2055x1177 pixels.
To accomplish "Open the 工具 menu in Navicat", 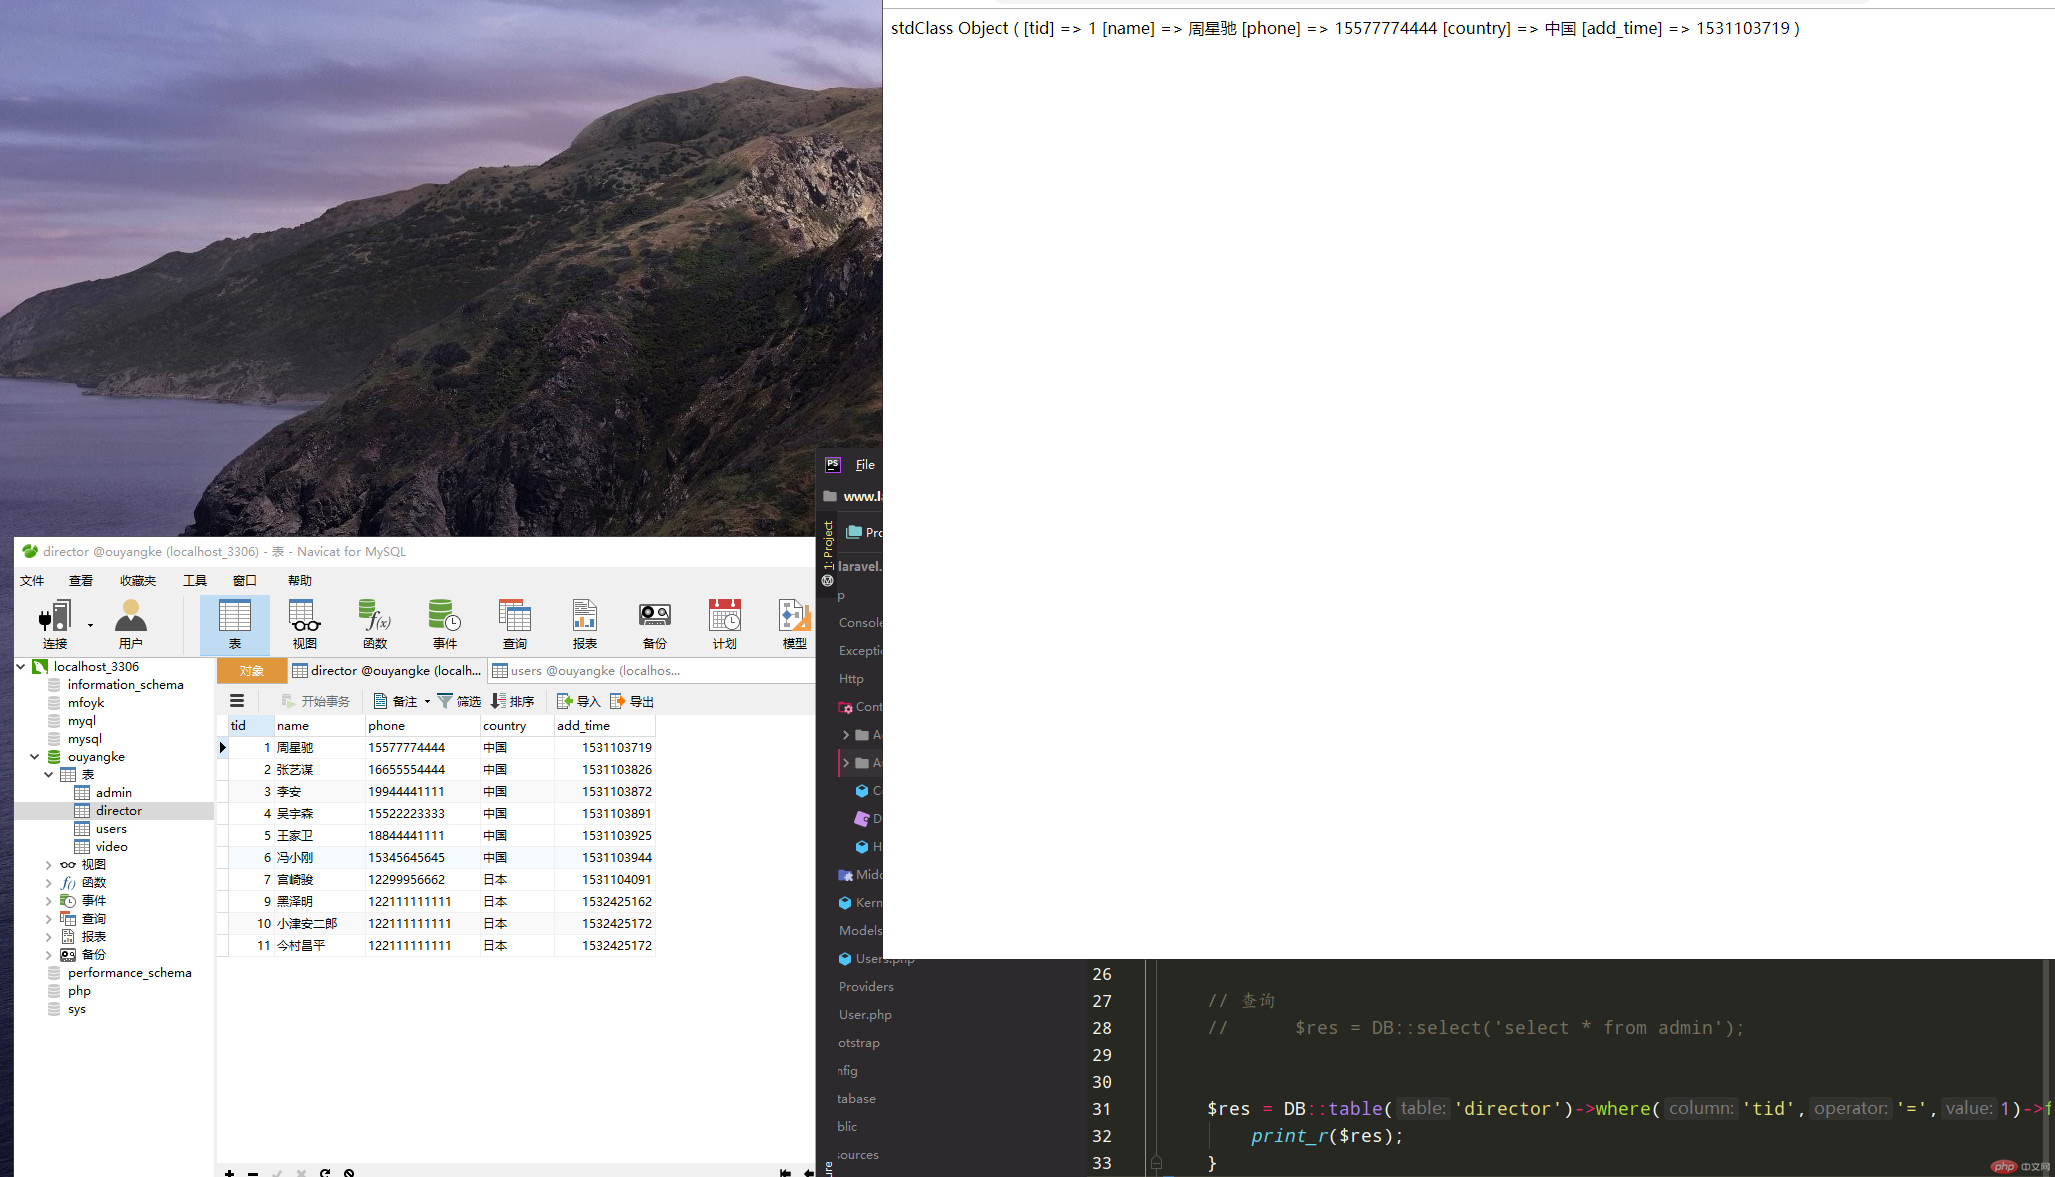I will 195,580.
